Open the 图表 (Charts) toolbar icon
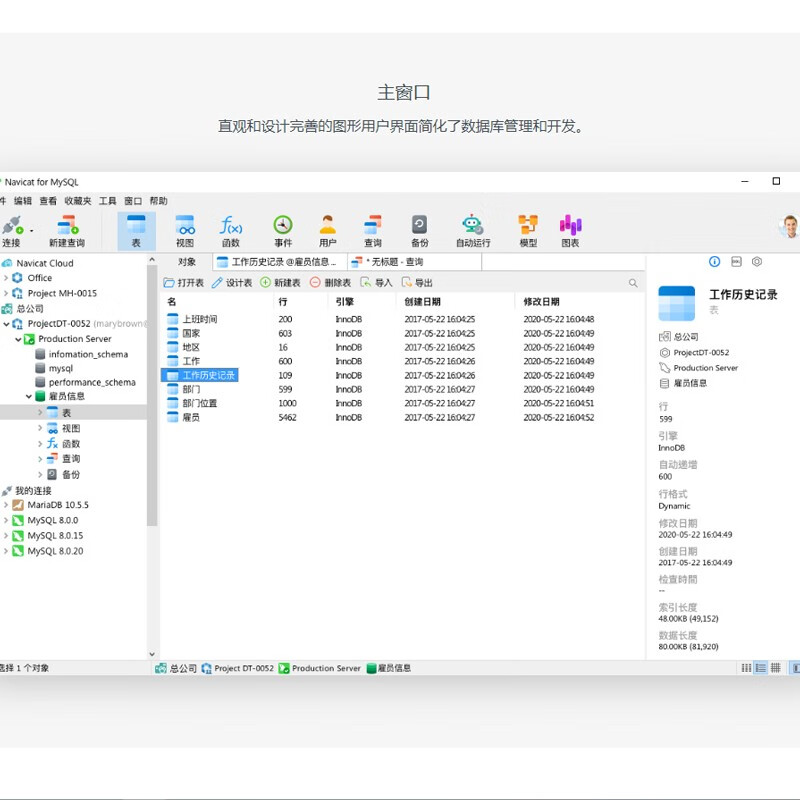Screen dimensions: 800x800 point(570,230)
